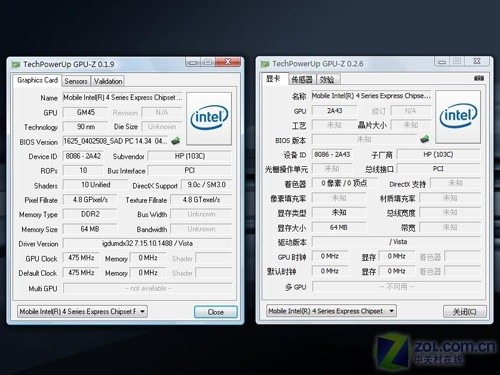
Task: Click the Close button in GPU-Z 0.1.9
Action: 216,312
